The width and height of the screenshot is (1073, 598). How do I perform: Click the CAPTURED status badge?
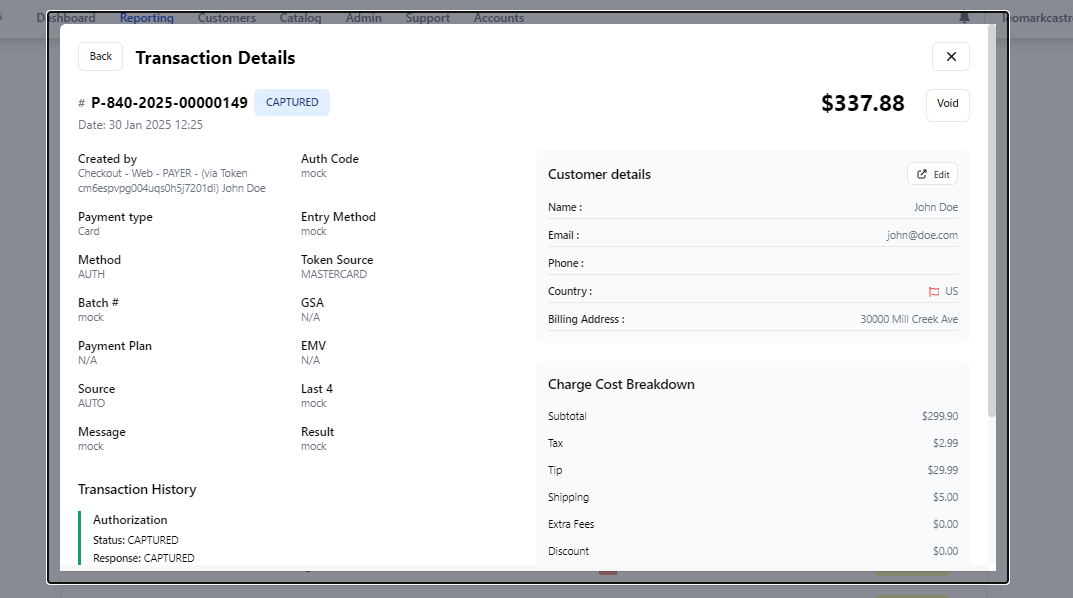[x=292, y=103]
